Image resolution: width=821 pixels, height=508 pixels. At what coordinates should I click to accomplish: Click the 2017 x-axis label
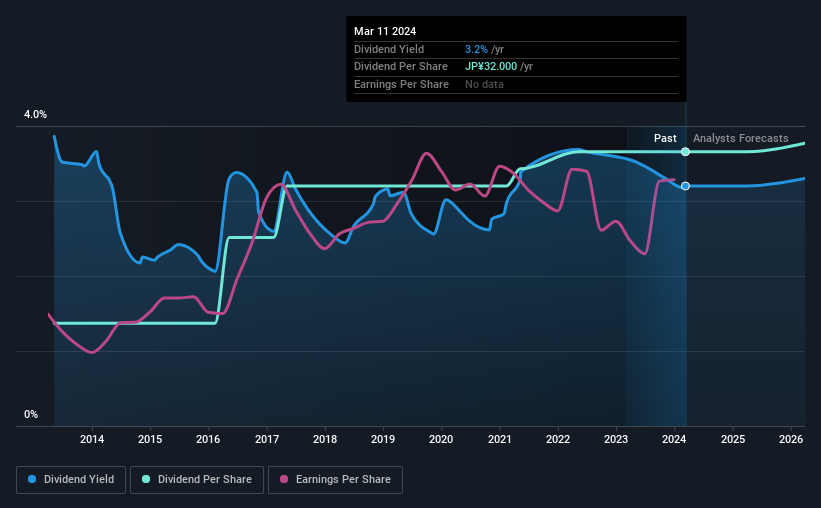point(267,439)
